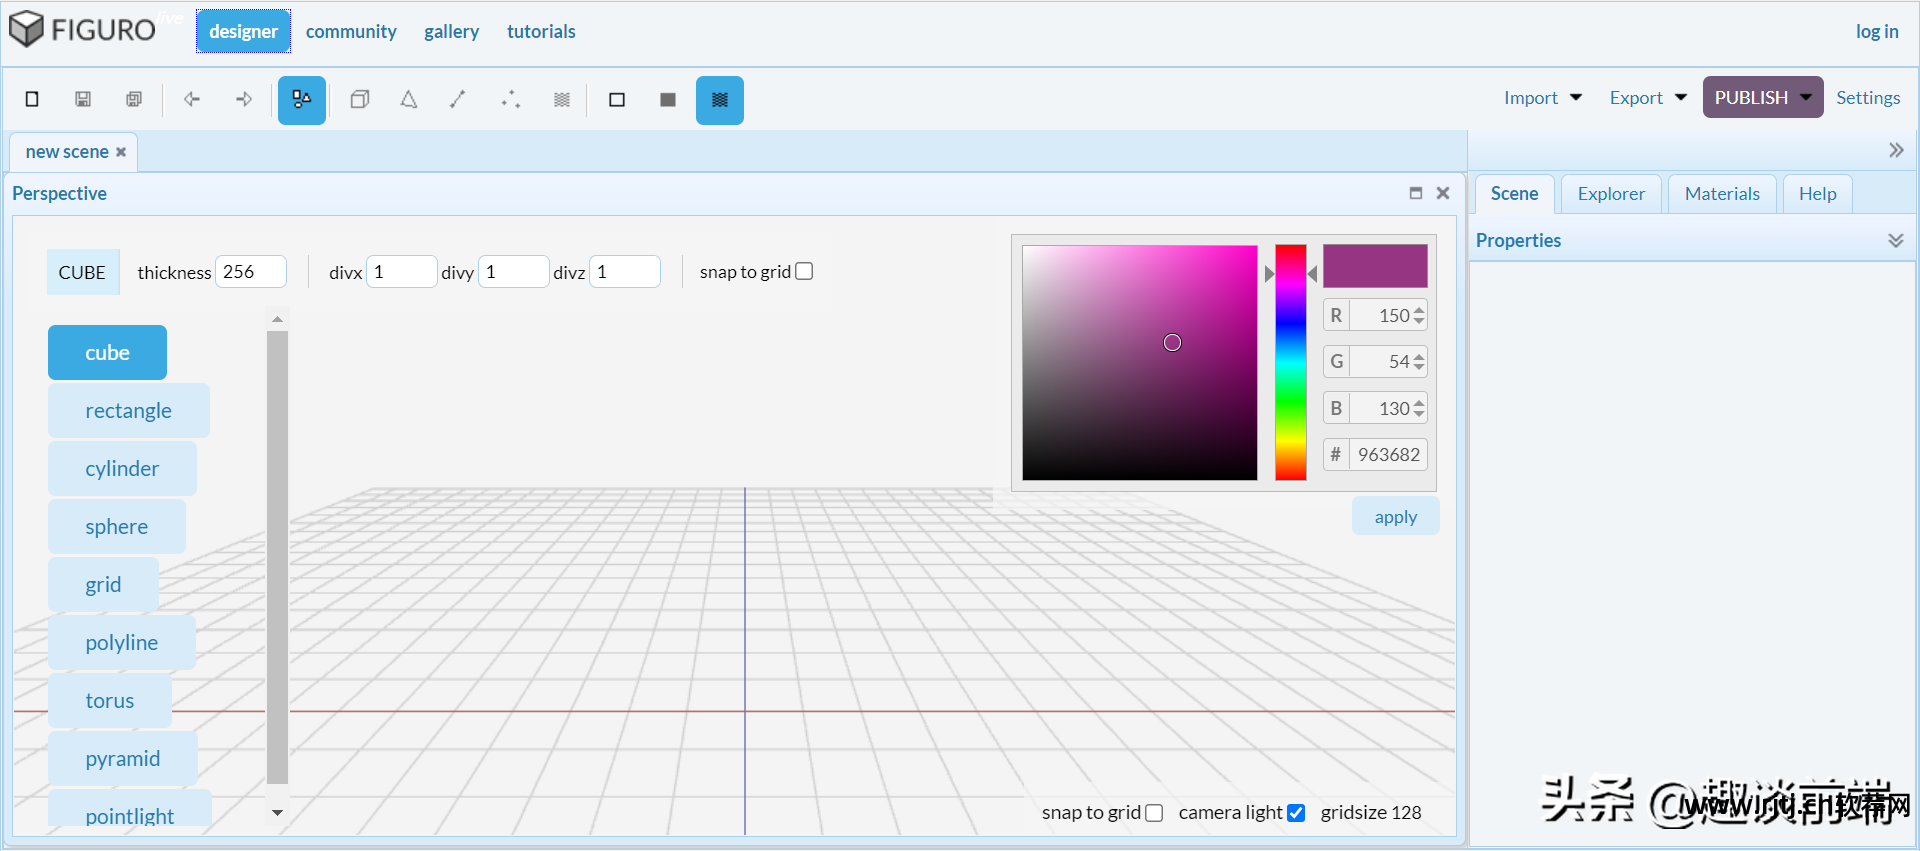Click the gray mesh pattern toolbar icon

point(562,99)
